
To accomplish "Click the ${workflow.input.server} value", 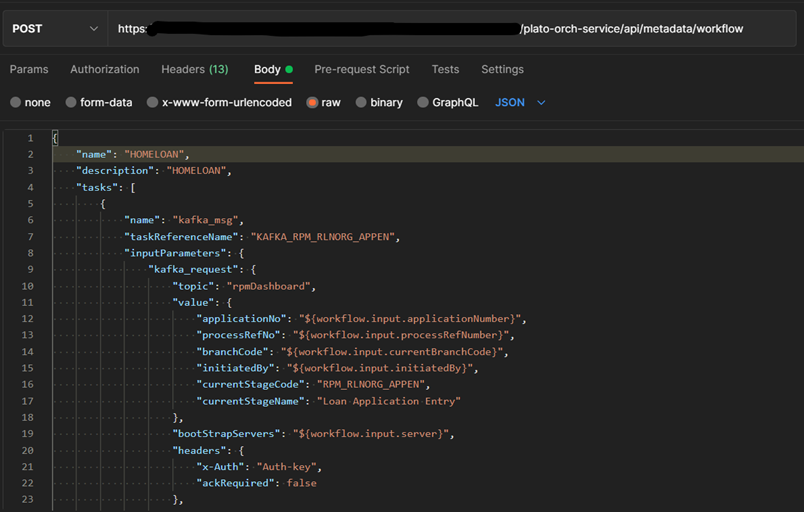I will [371, 434].
